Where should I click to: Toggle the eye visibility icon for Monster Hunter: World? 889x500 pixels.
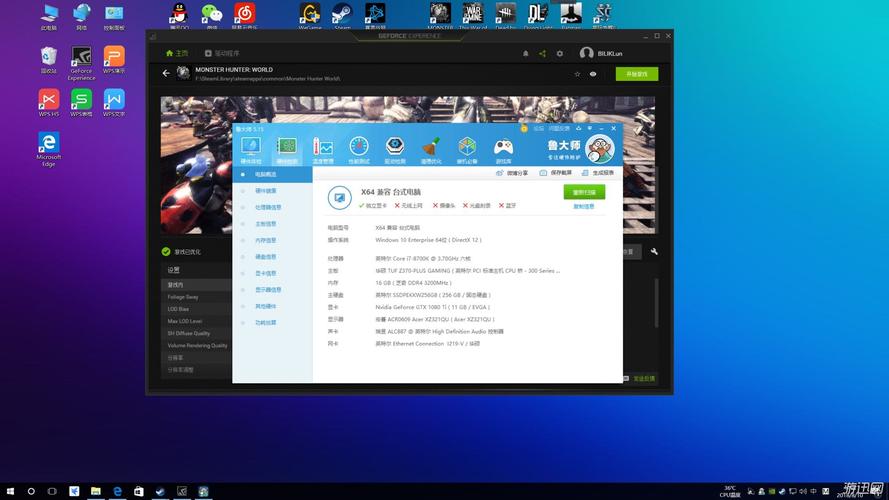593,74
